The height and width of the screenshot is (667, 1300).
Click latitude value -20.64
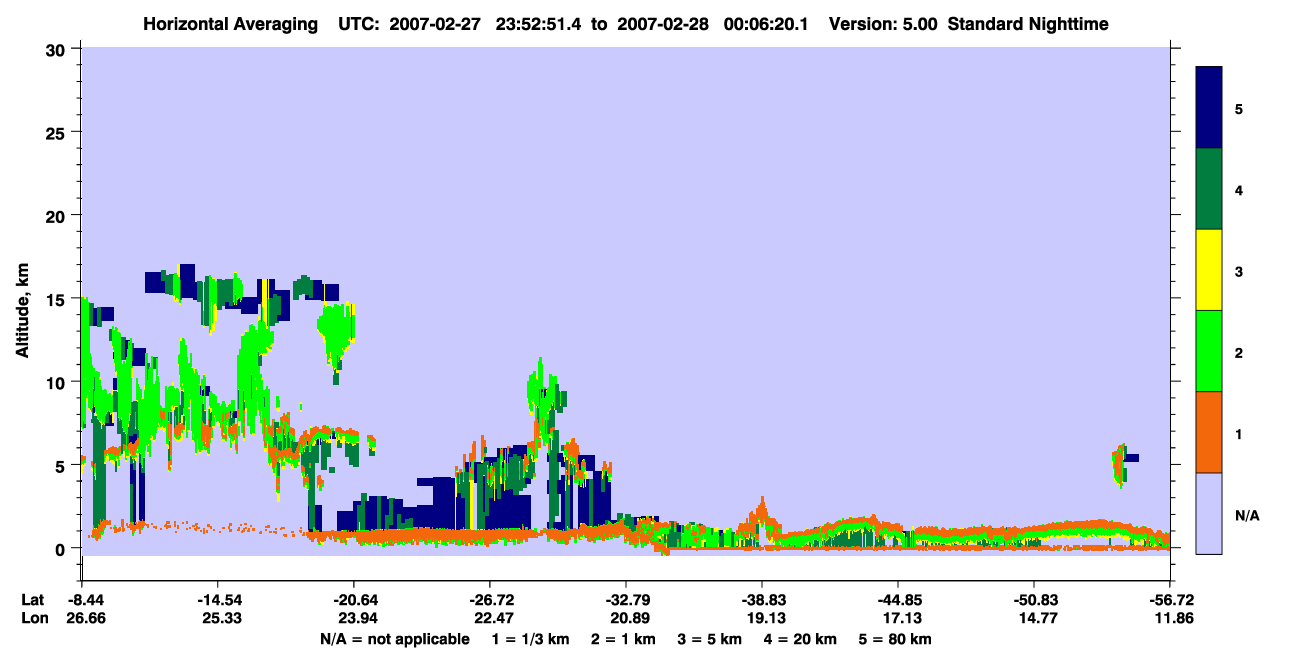click(x=355, y=600)
